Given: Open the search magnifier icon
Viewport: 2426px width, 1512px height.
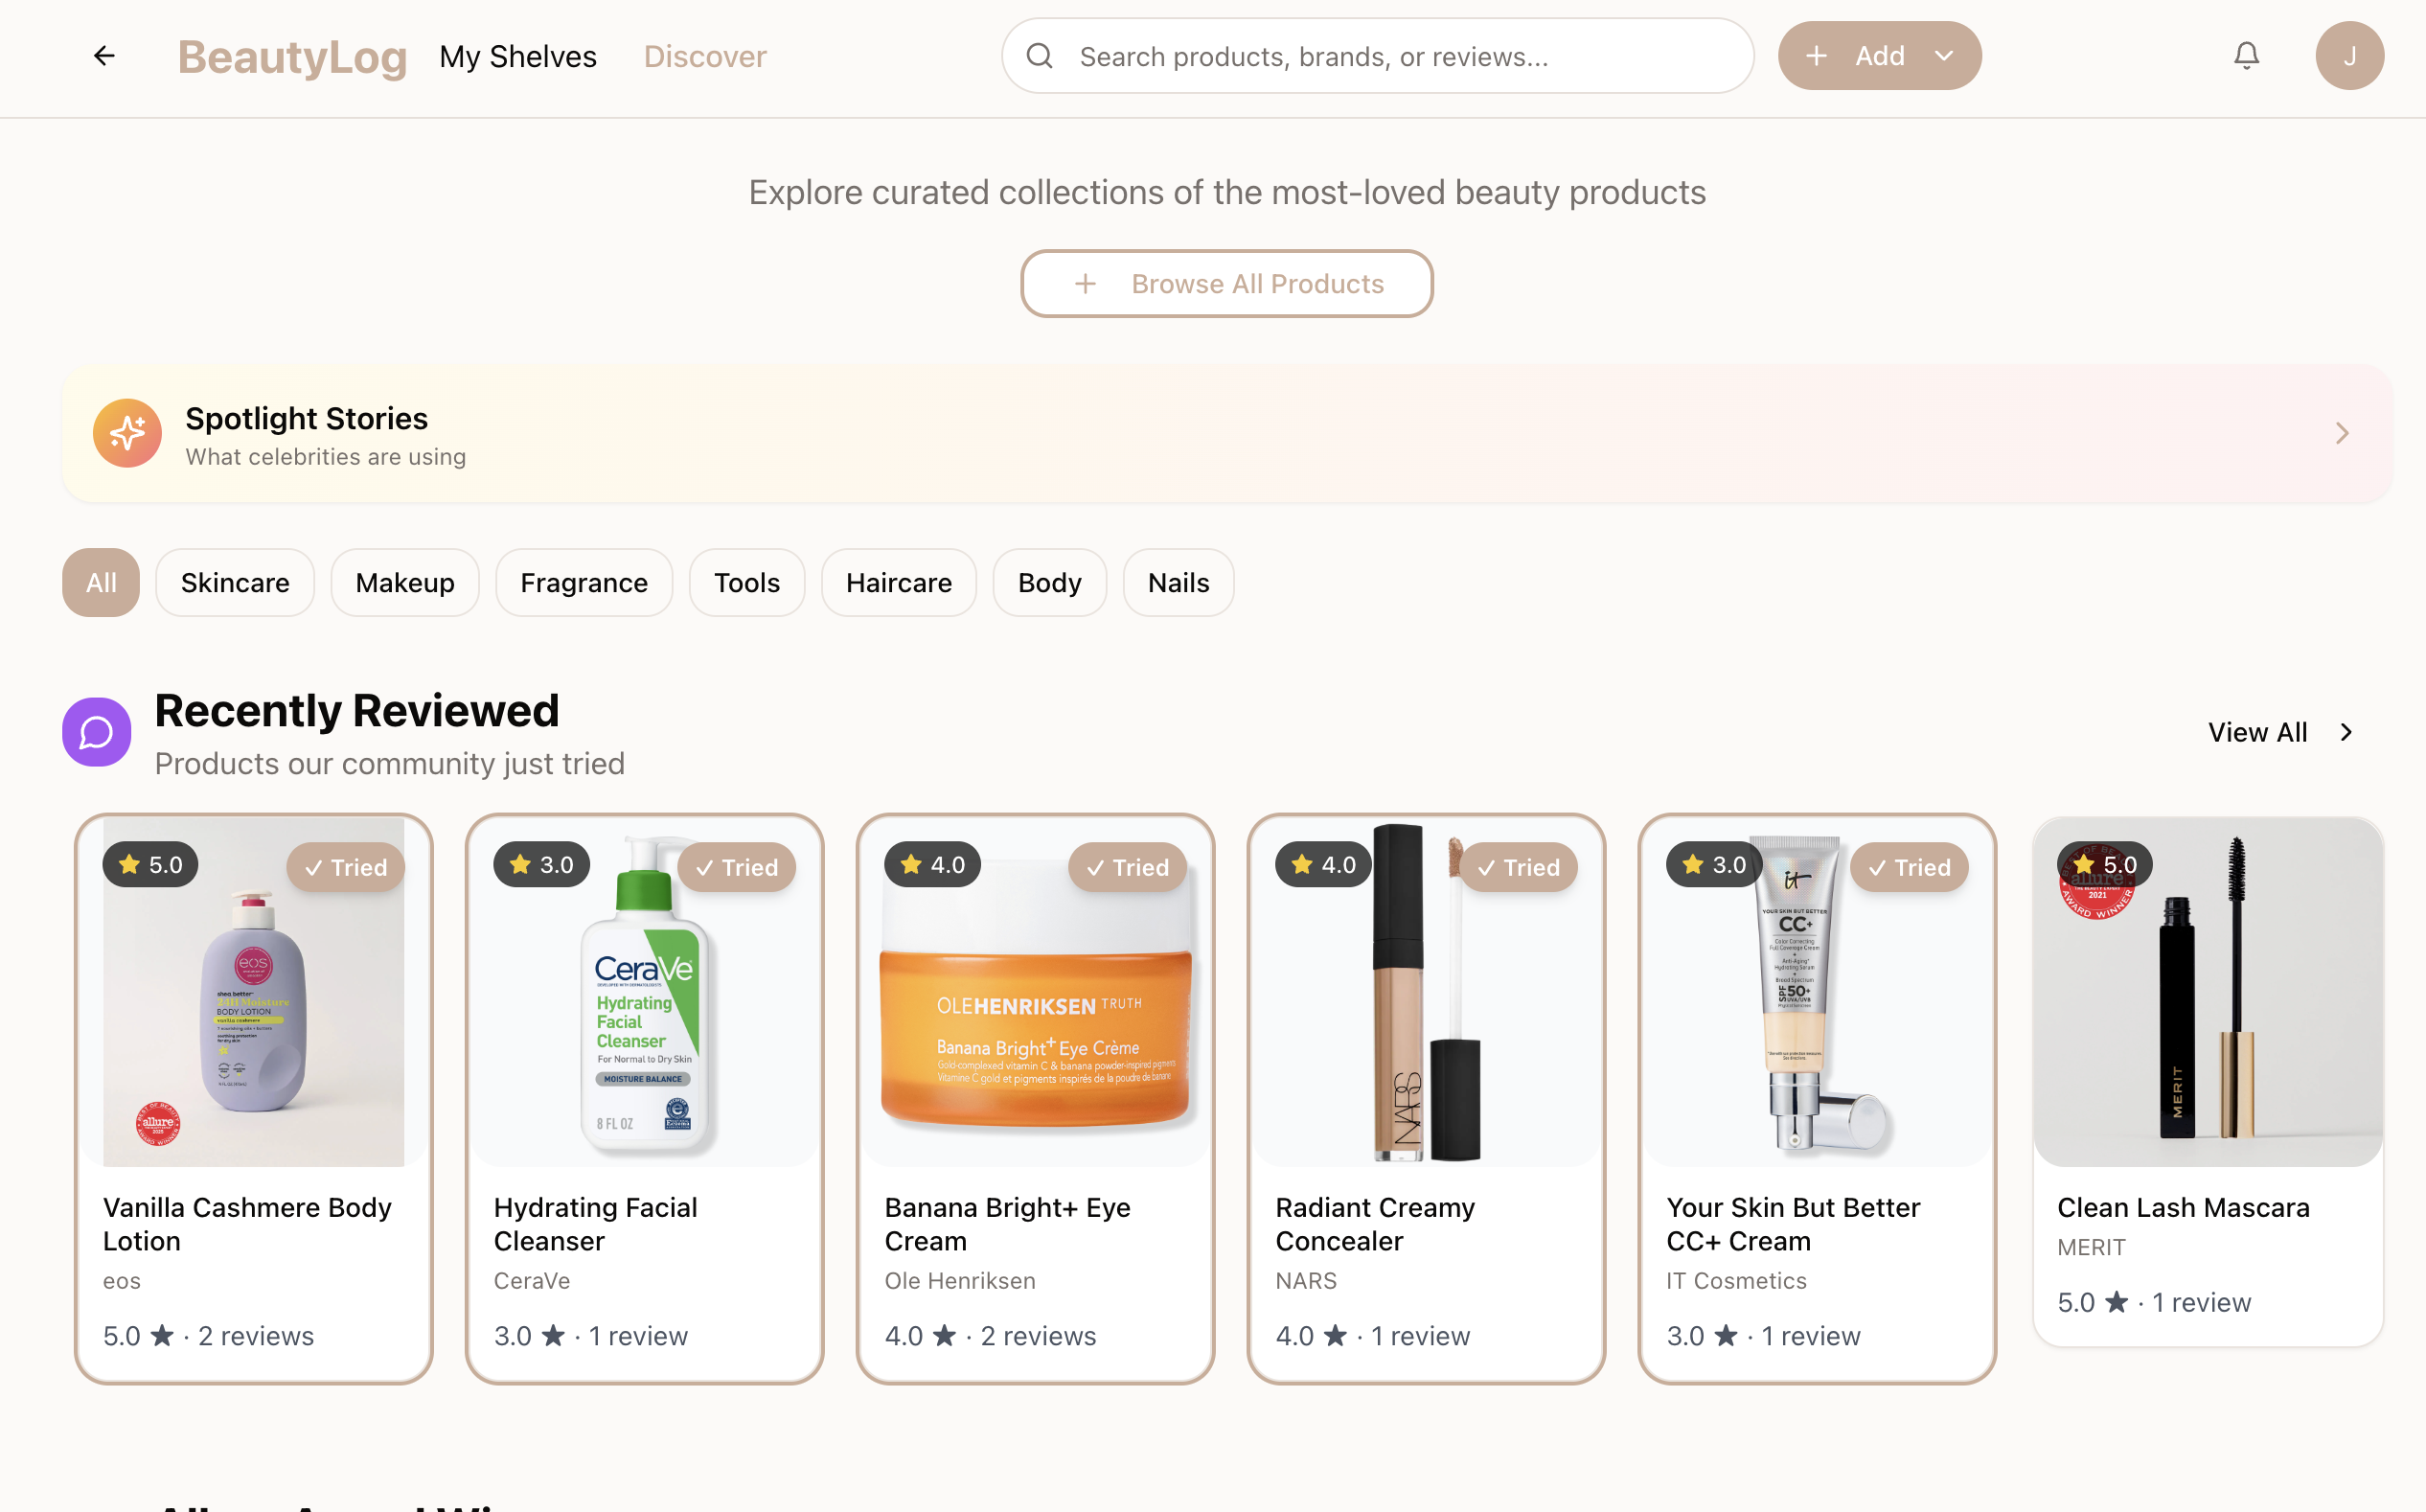Looking at the screenshot, I should [x=1040, y=55].
